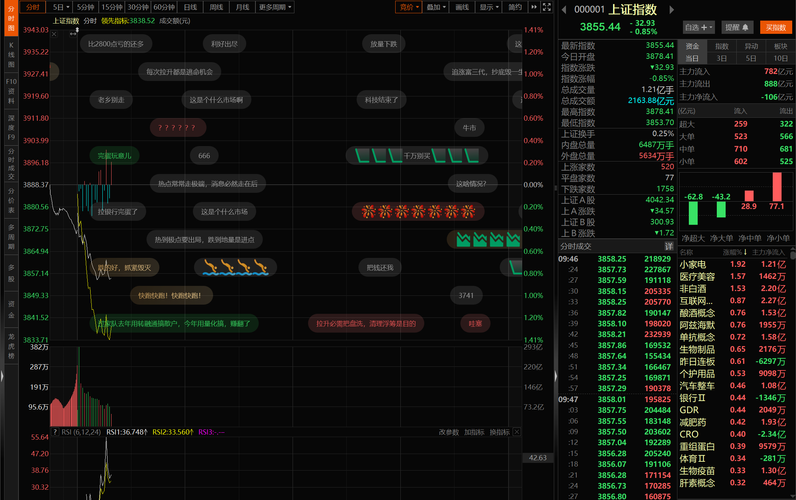Toggle the 简约 simple mode button
Screen dimensions: 796x500
pyautogui.click(x=515, y=7)
